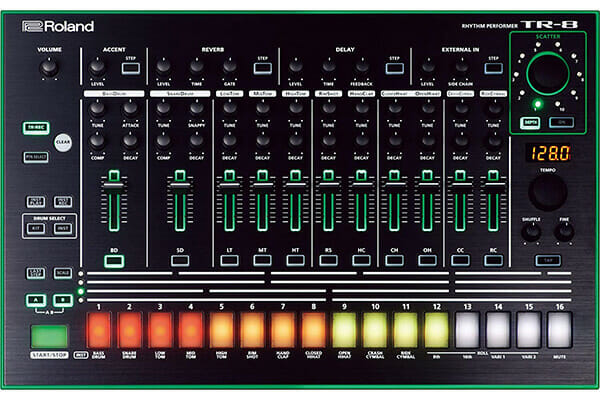Click the KIT drum select button
Image resolution: width=600 pixels, height=400 pixels.
coord(36,229)
